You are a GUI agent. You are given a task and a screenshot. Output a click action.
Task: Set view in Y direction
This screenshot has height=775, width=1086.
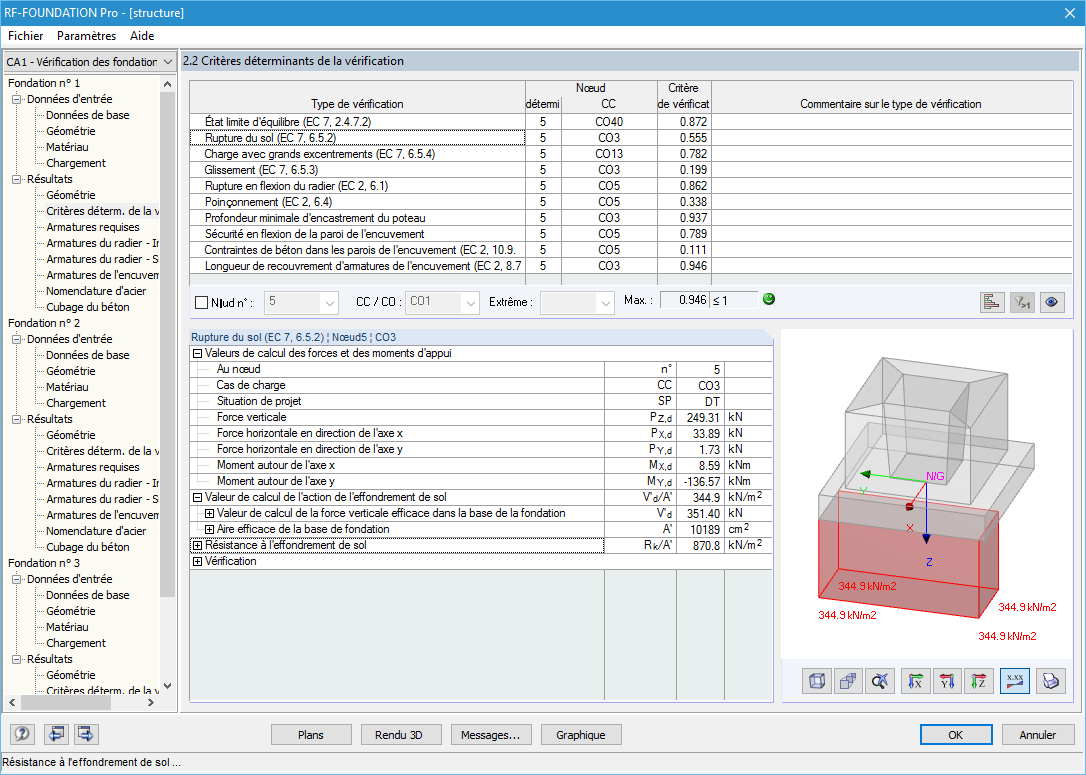pos(947,681)
